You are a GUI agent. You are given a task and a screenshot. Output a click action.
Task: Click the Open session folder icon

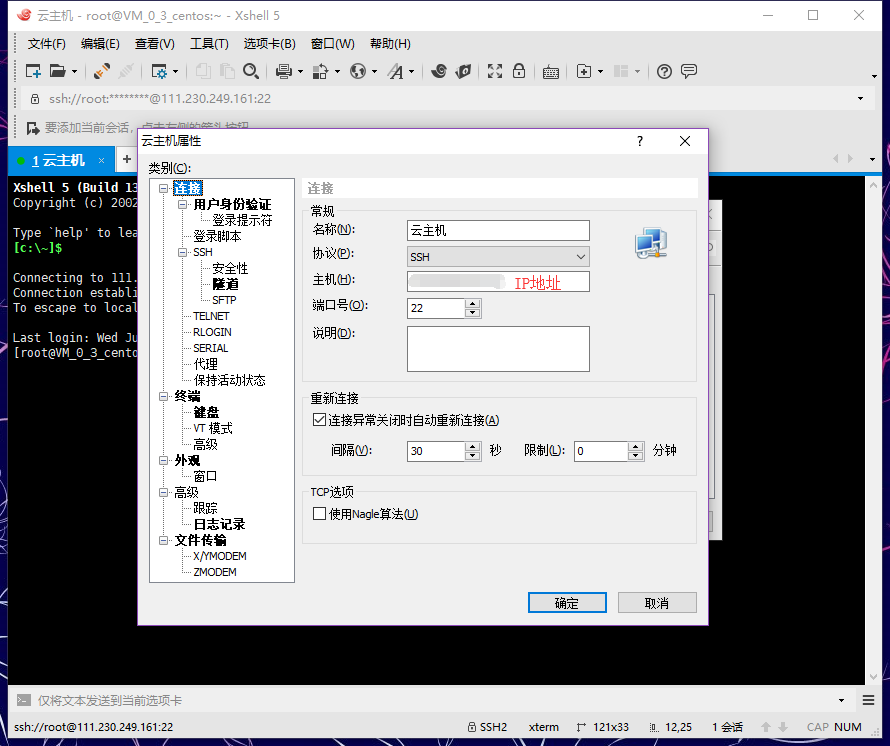coord(57,72)
